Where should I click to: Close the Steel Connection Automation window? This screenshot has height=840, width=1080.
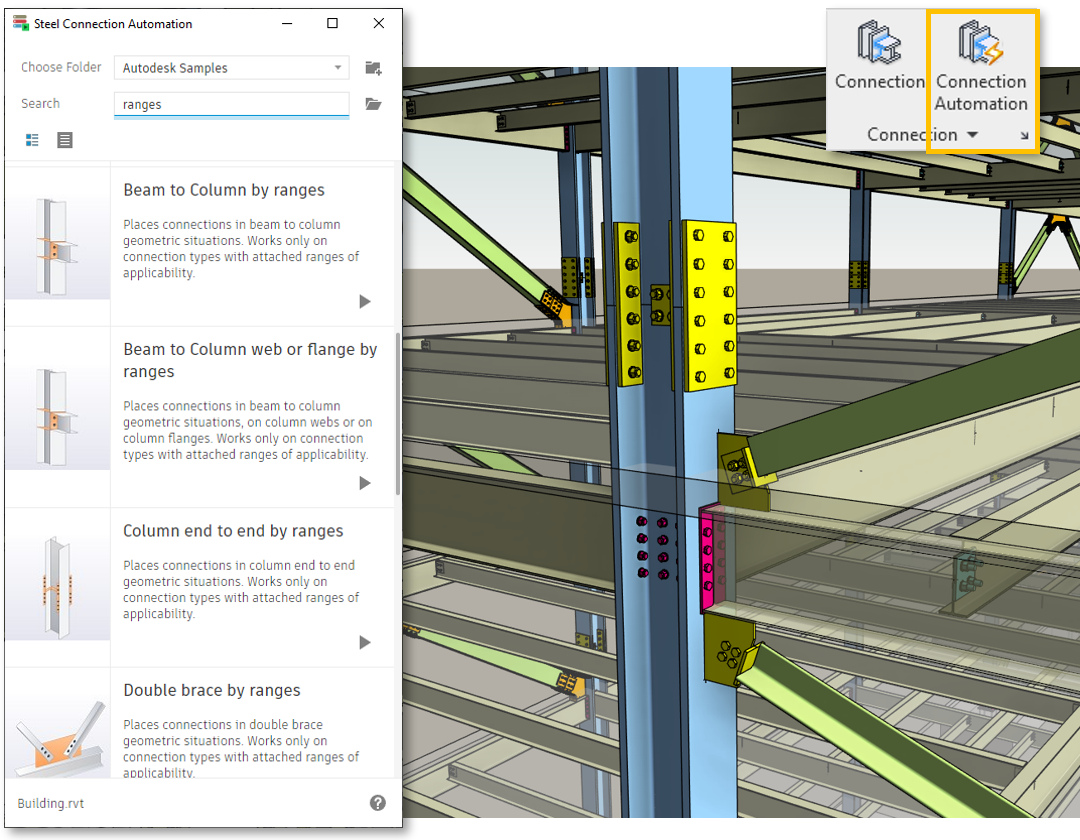point(379,23)
